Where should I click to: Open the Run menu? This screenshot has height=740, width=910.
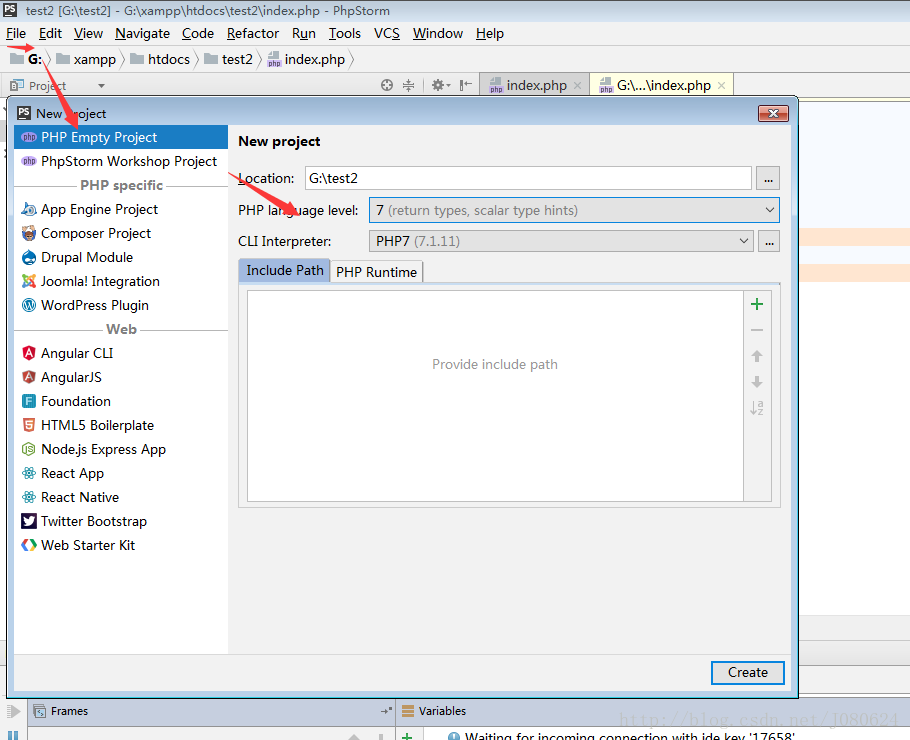tap(304, 34)
